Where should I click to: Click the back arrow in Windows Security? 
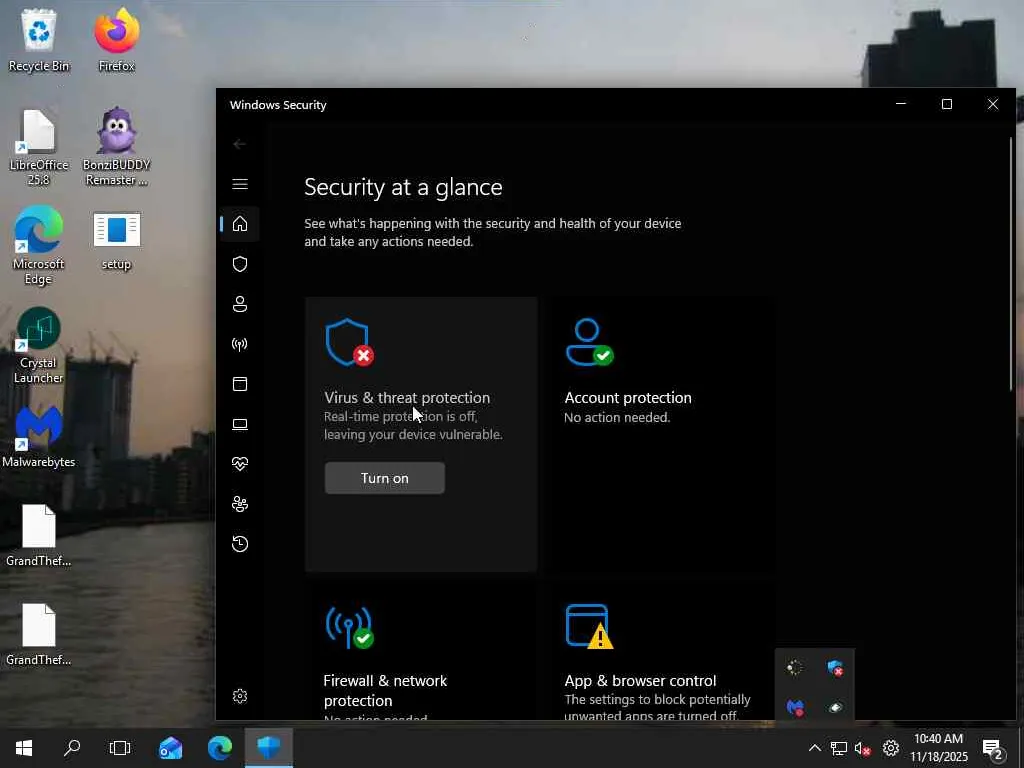[240, 144]
